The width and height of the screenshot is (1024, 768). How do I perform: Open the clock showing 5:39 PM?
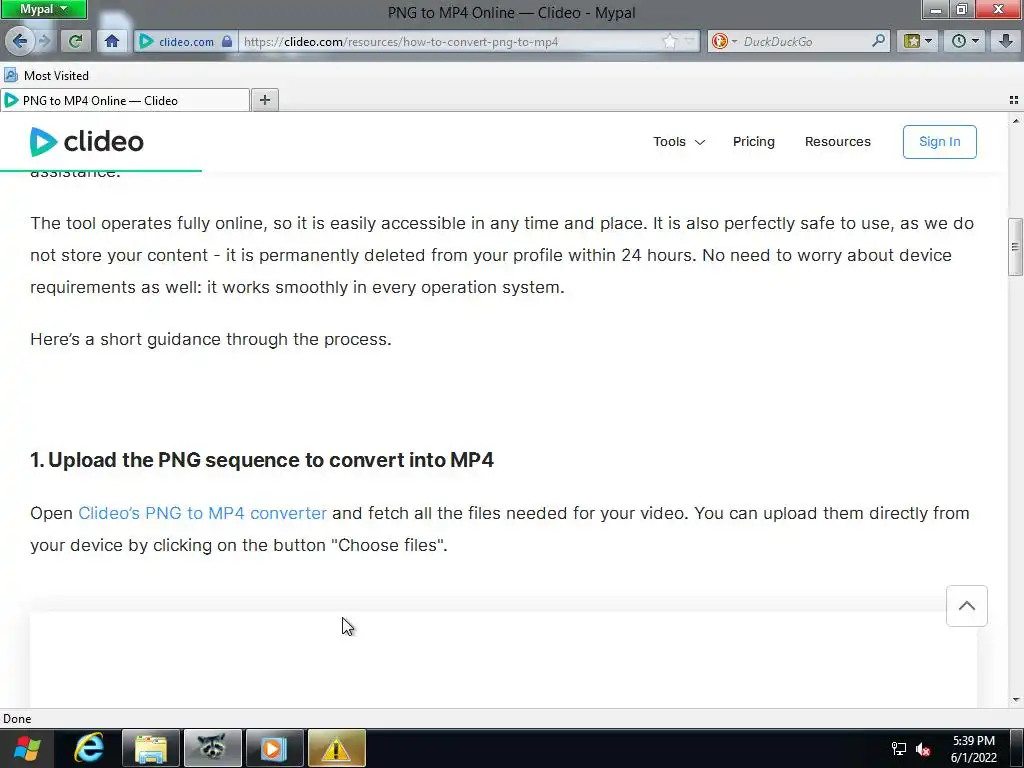point(974,749)
